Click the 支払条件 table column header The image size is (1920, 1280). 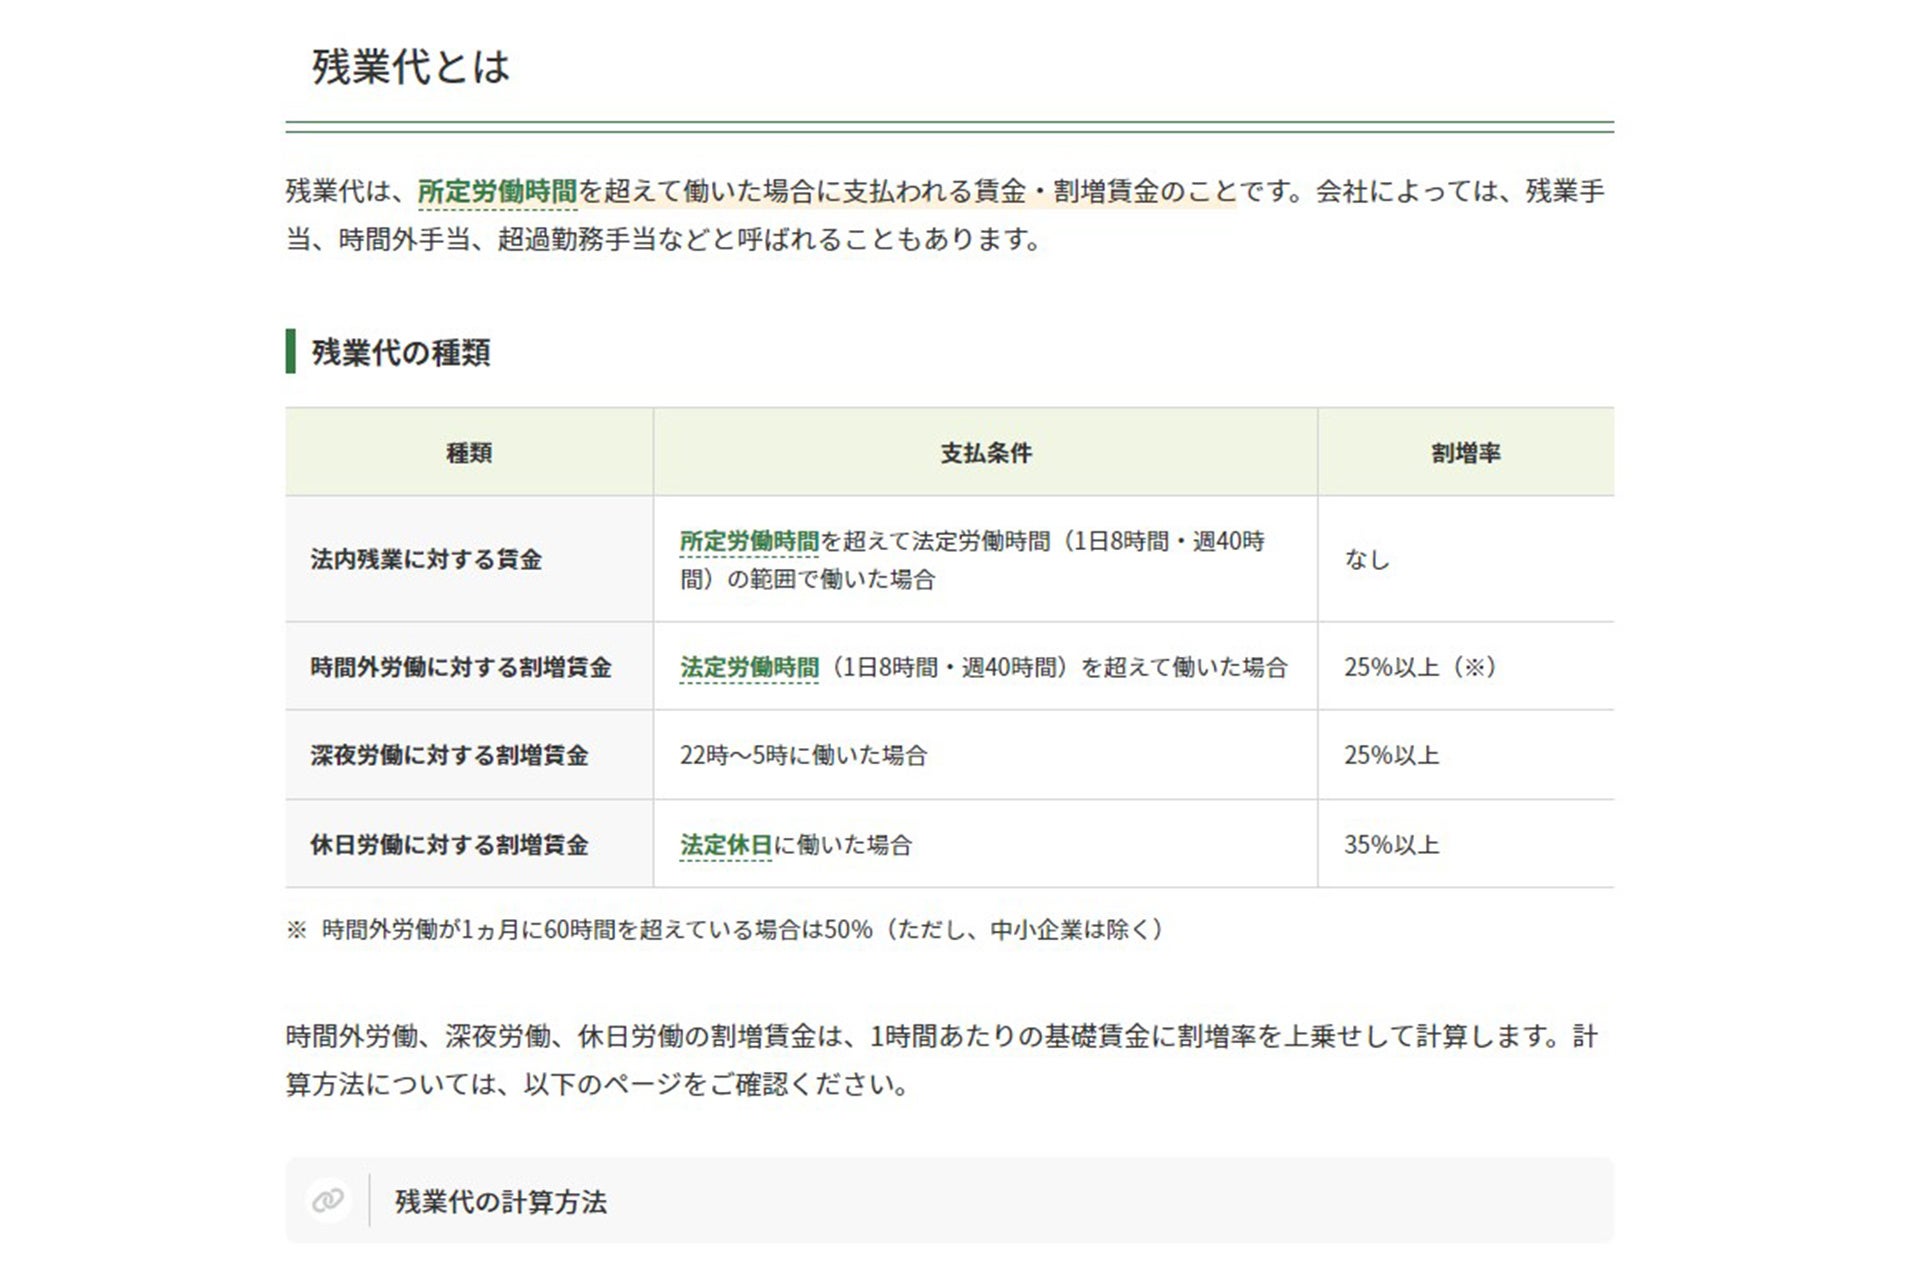[x=985, y=453]
